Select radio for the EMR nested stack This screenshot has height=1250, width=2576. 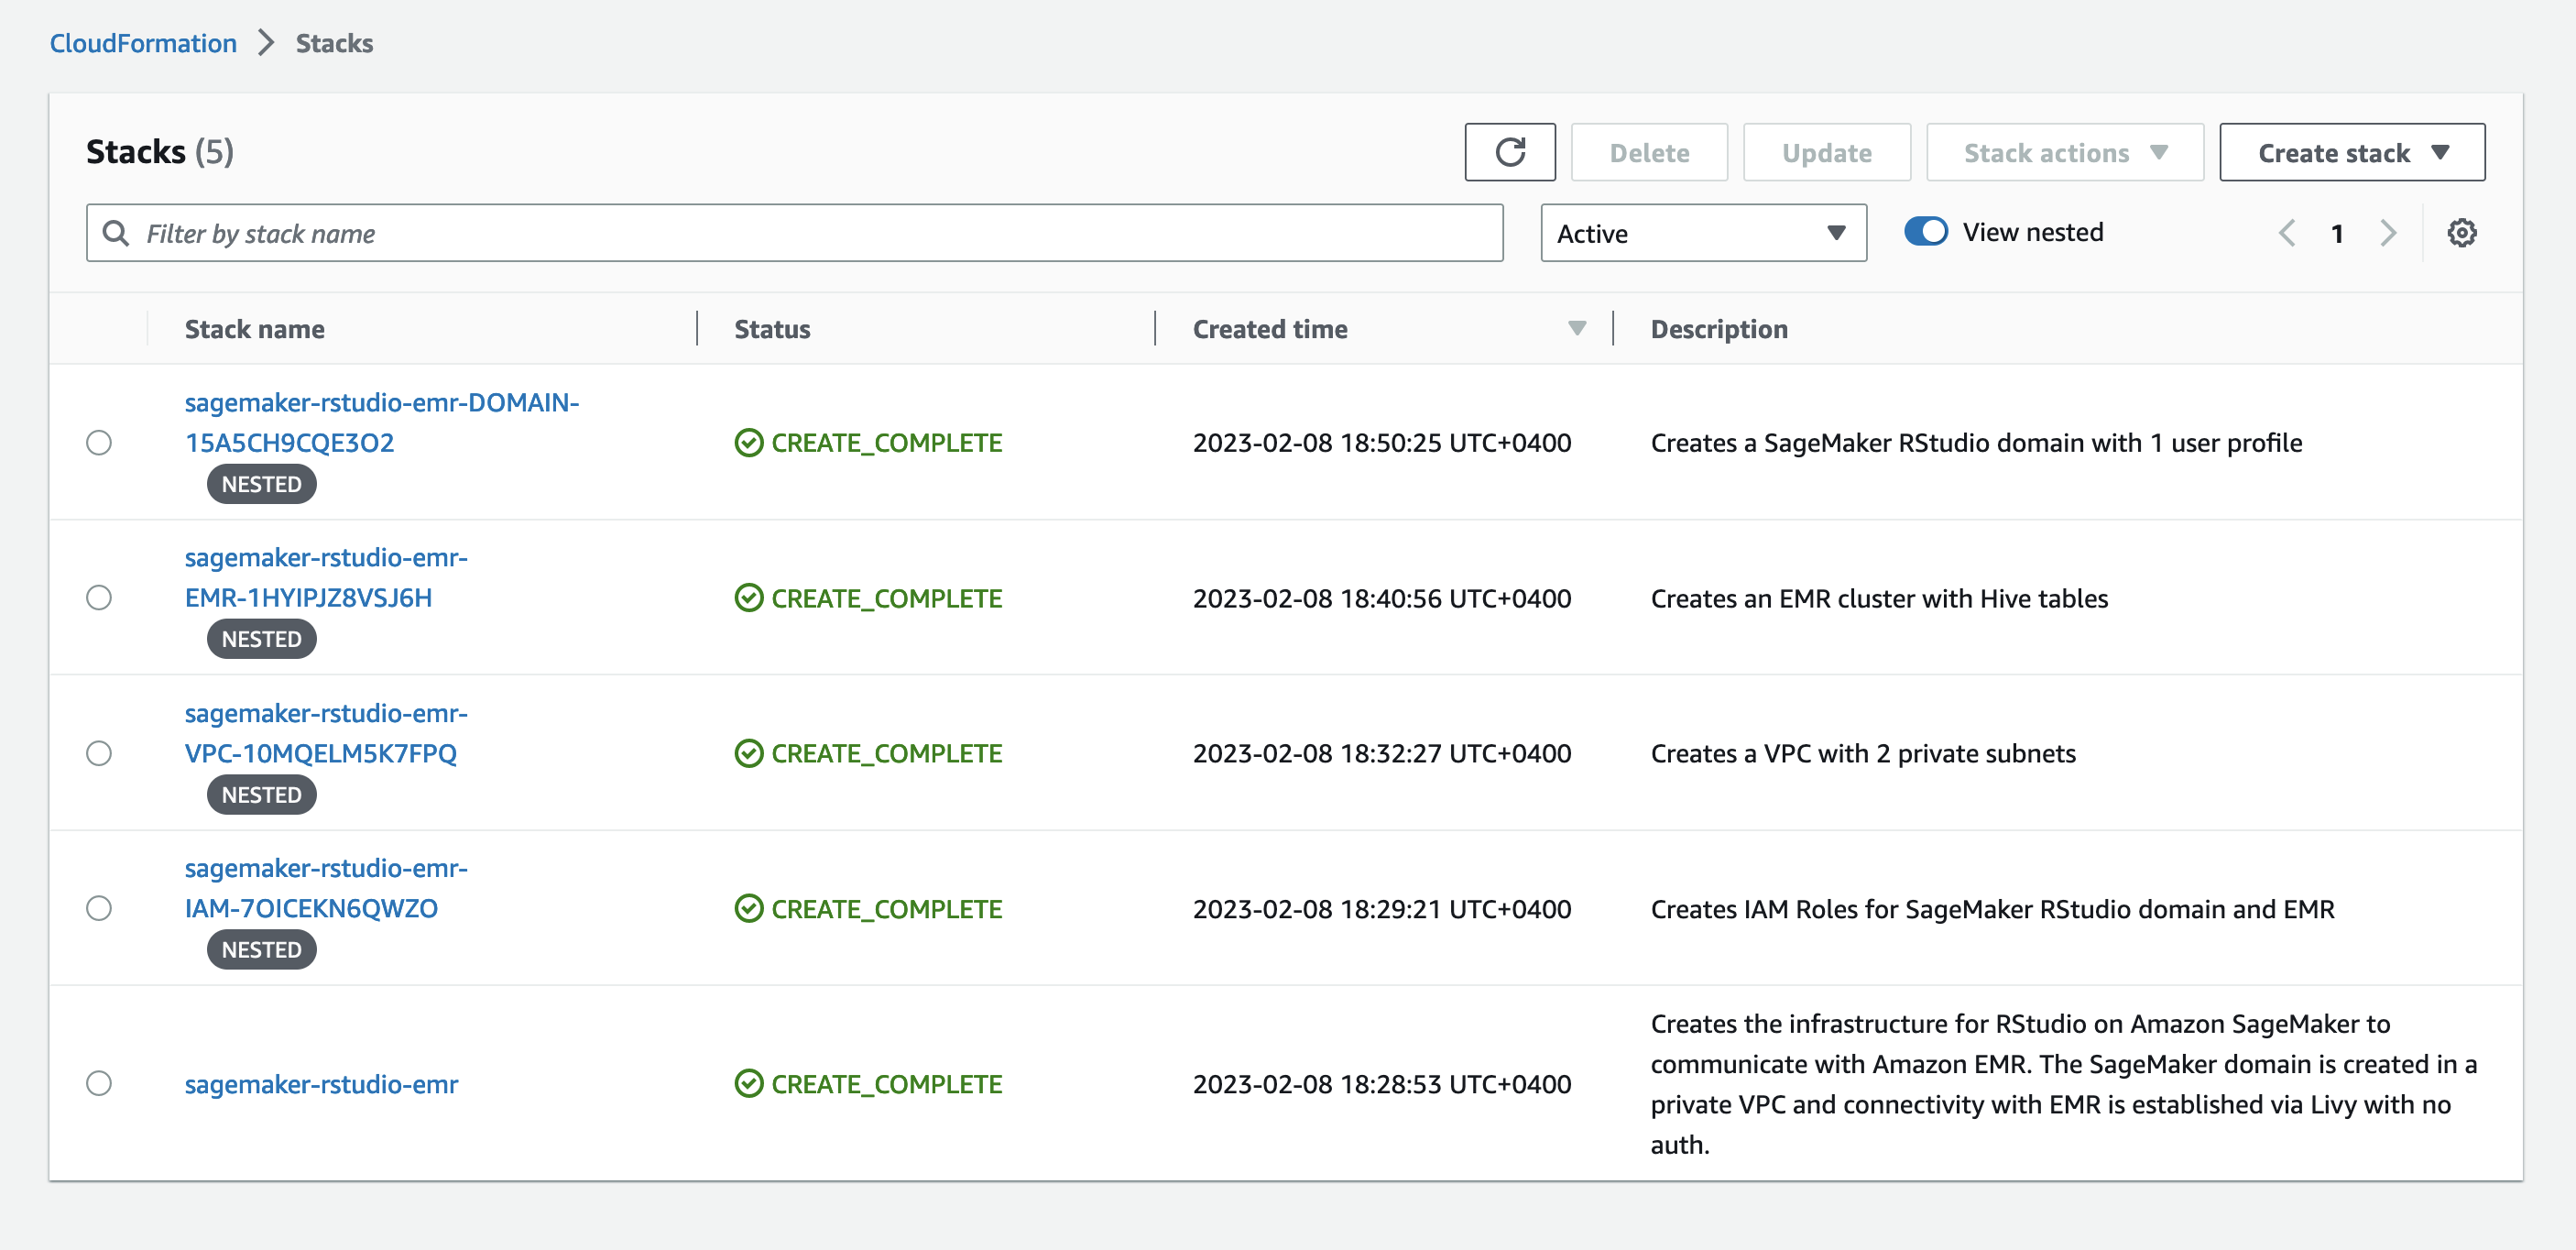[x=99, y=598]
